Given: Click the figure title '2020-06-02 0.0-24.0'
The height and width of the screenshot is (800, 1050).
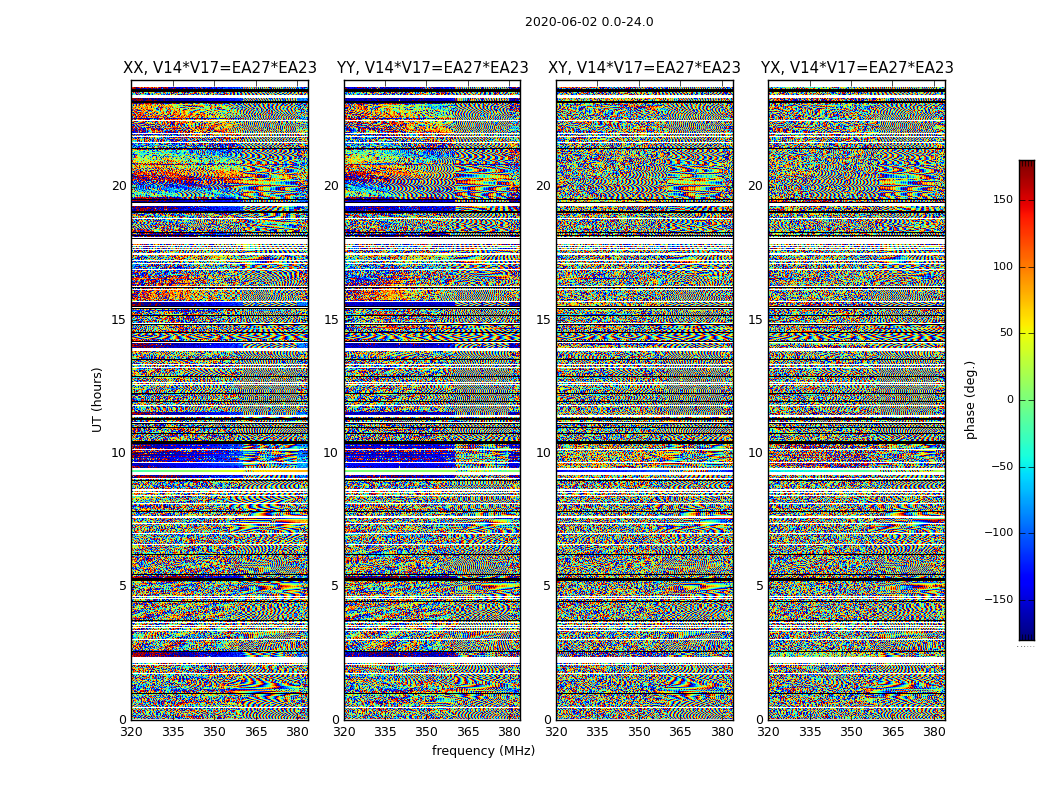Looking at the screenshot, I should [589, 22].
